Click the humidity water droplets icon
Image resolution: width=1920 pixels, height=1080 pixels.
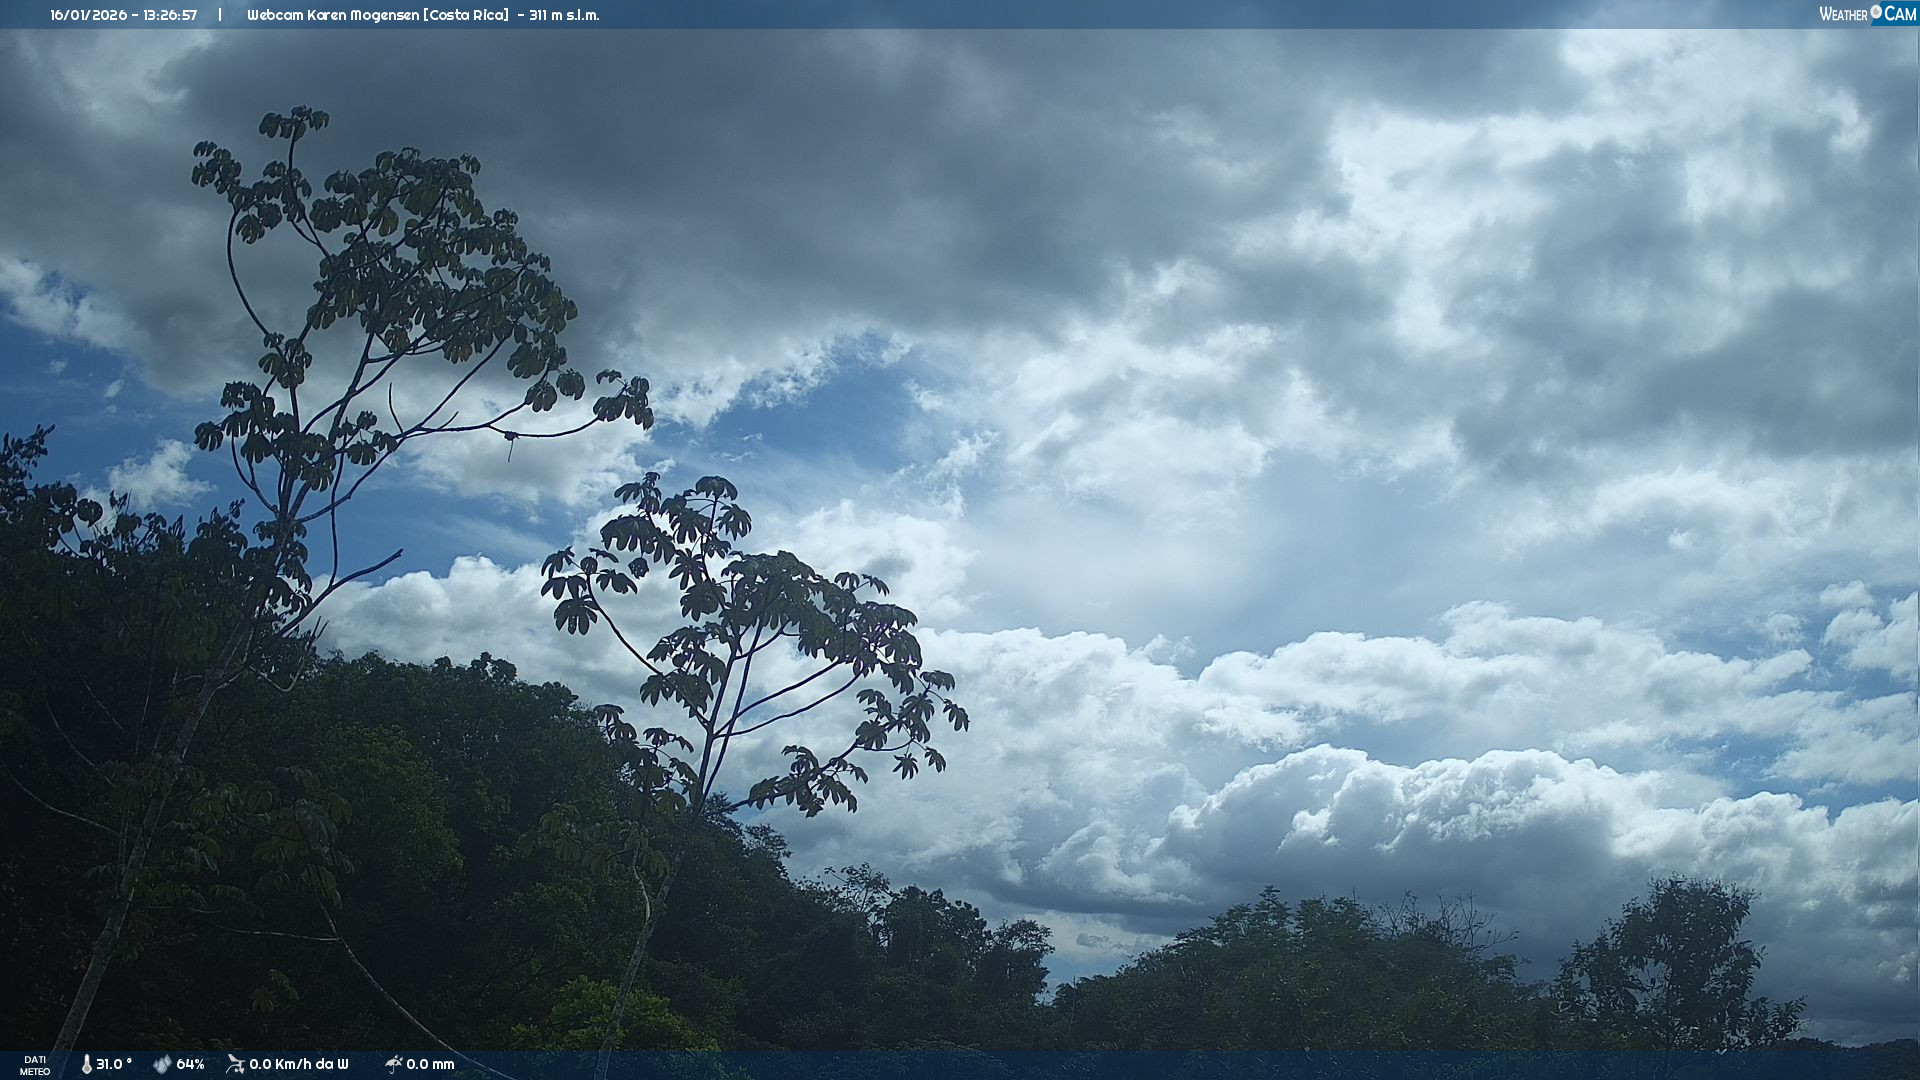pos(162,1064)
